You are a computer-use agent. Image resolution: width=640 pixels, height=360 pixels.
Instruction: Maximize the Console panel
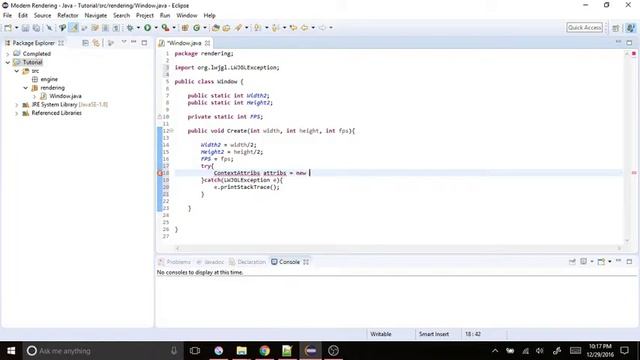coord(629,261)
